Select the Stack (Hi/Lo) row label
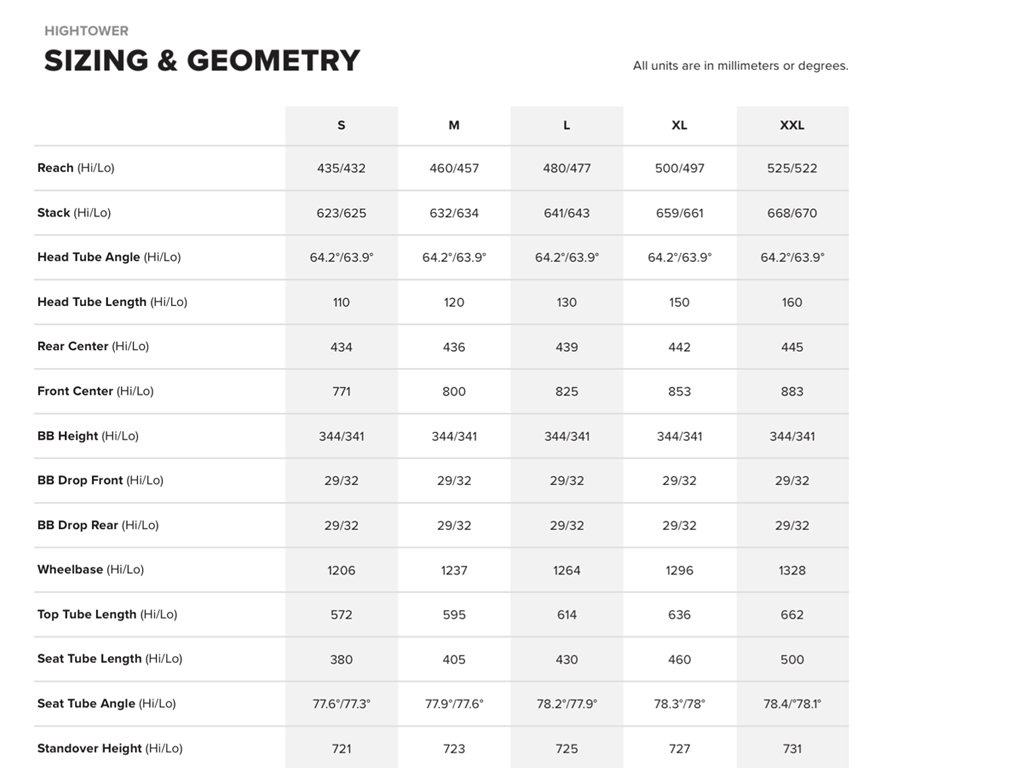The height and width of the screenshot is (768, 1024). click(x=74, y=213)
